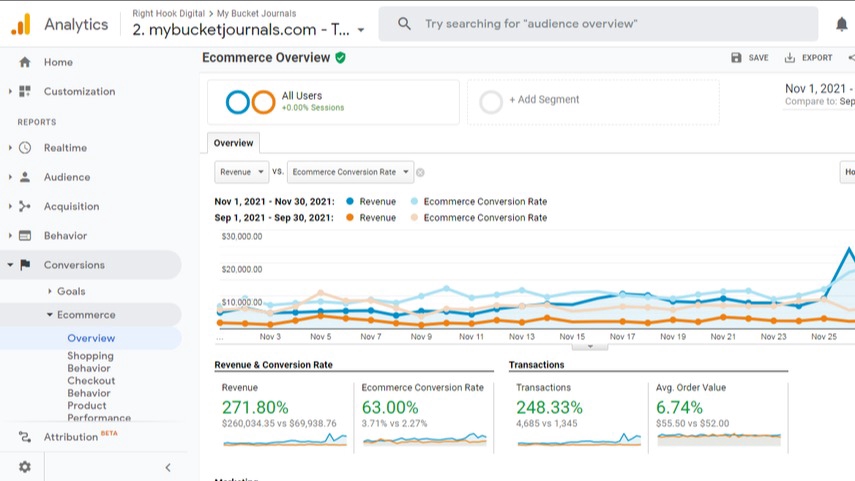Open Checkout Behavior report
Image resolution: width=855 pixels, height=481 pixels.
coord(91,387)
